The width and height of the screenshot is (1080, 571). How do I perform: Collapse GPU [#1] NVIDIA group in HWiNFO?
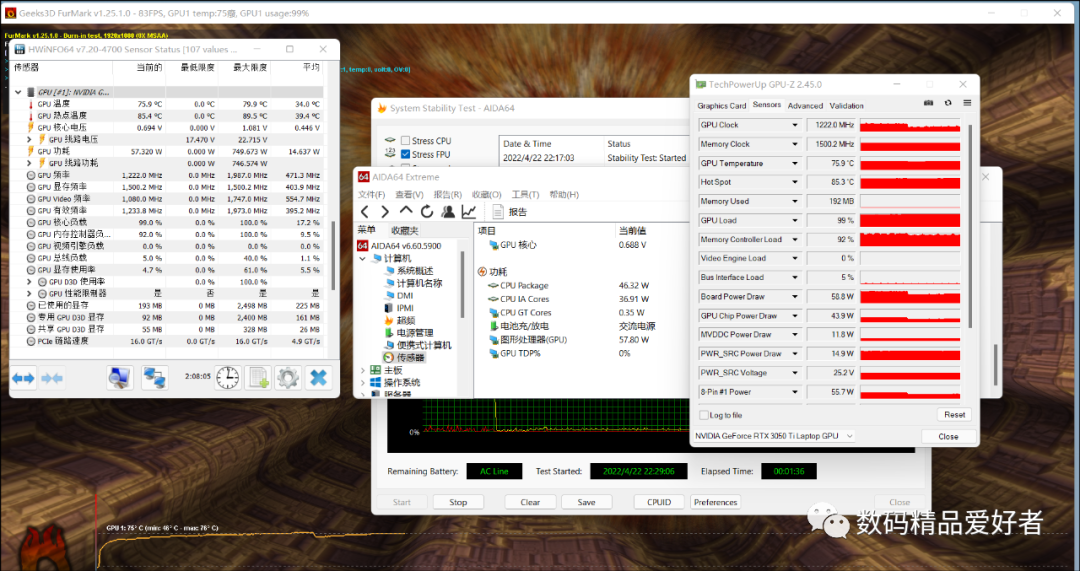(x=19, y=92)
